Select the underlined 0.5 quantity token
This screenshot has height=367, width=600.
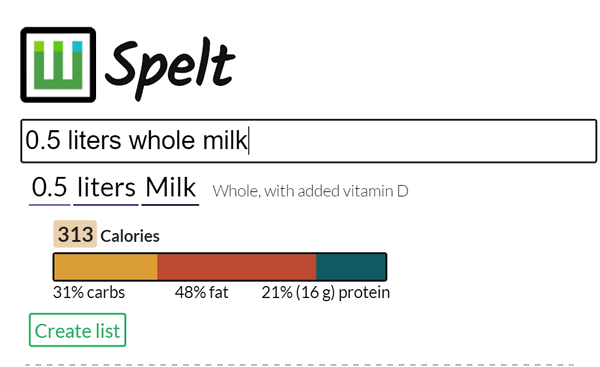point(50,188)
